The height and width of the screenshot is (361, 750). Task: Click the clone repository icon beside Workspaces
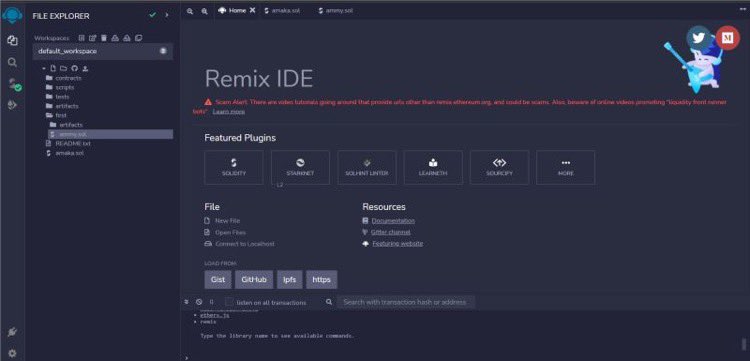(x=138, y=38)
